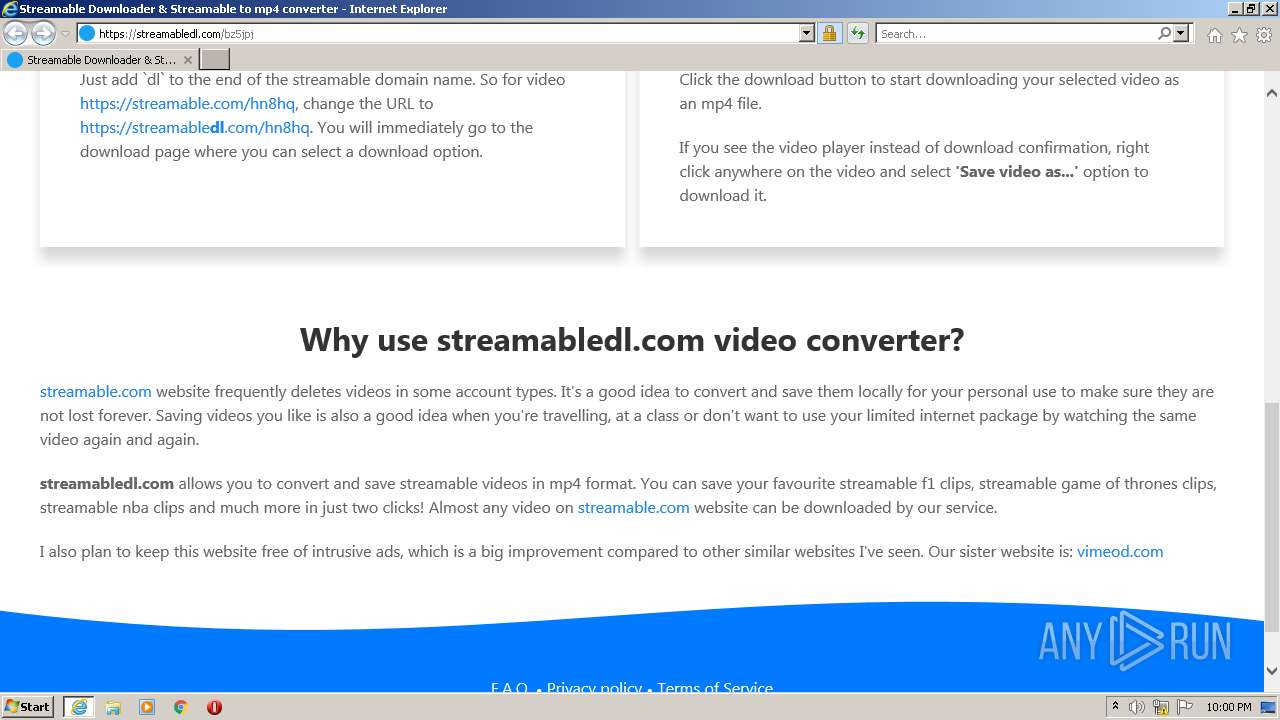Click the Internet Explorer title bar logo
This screenshot has width=1280, height=720.
pos(10,9)
